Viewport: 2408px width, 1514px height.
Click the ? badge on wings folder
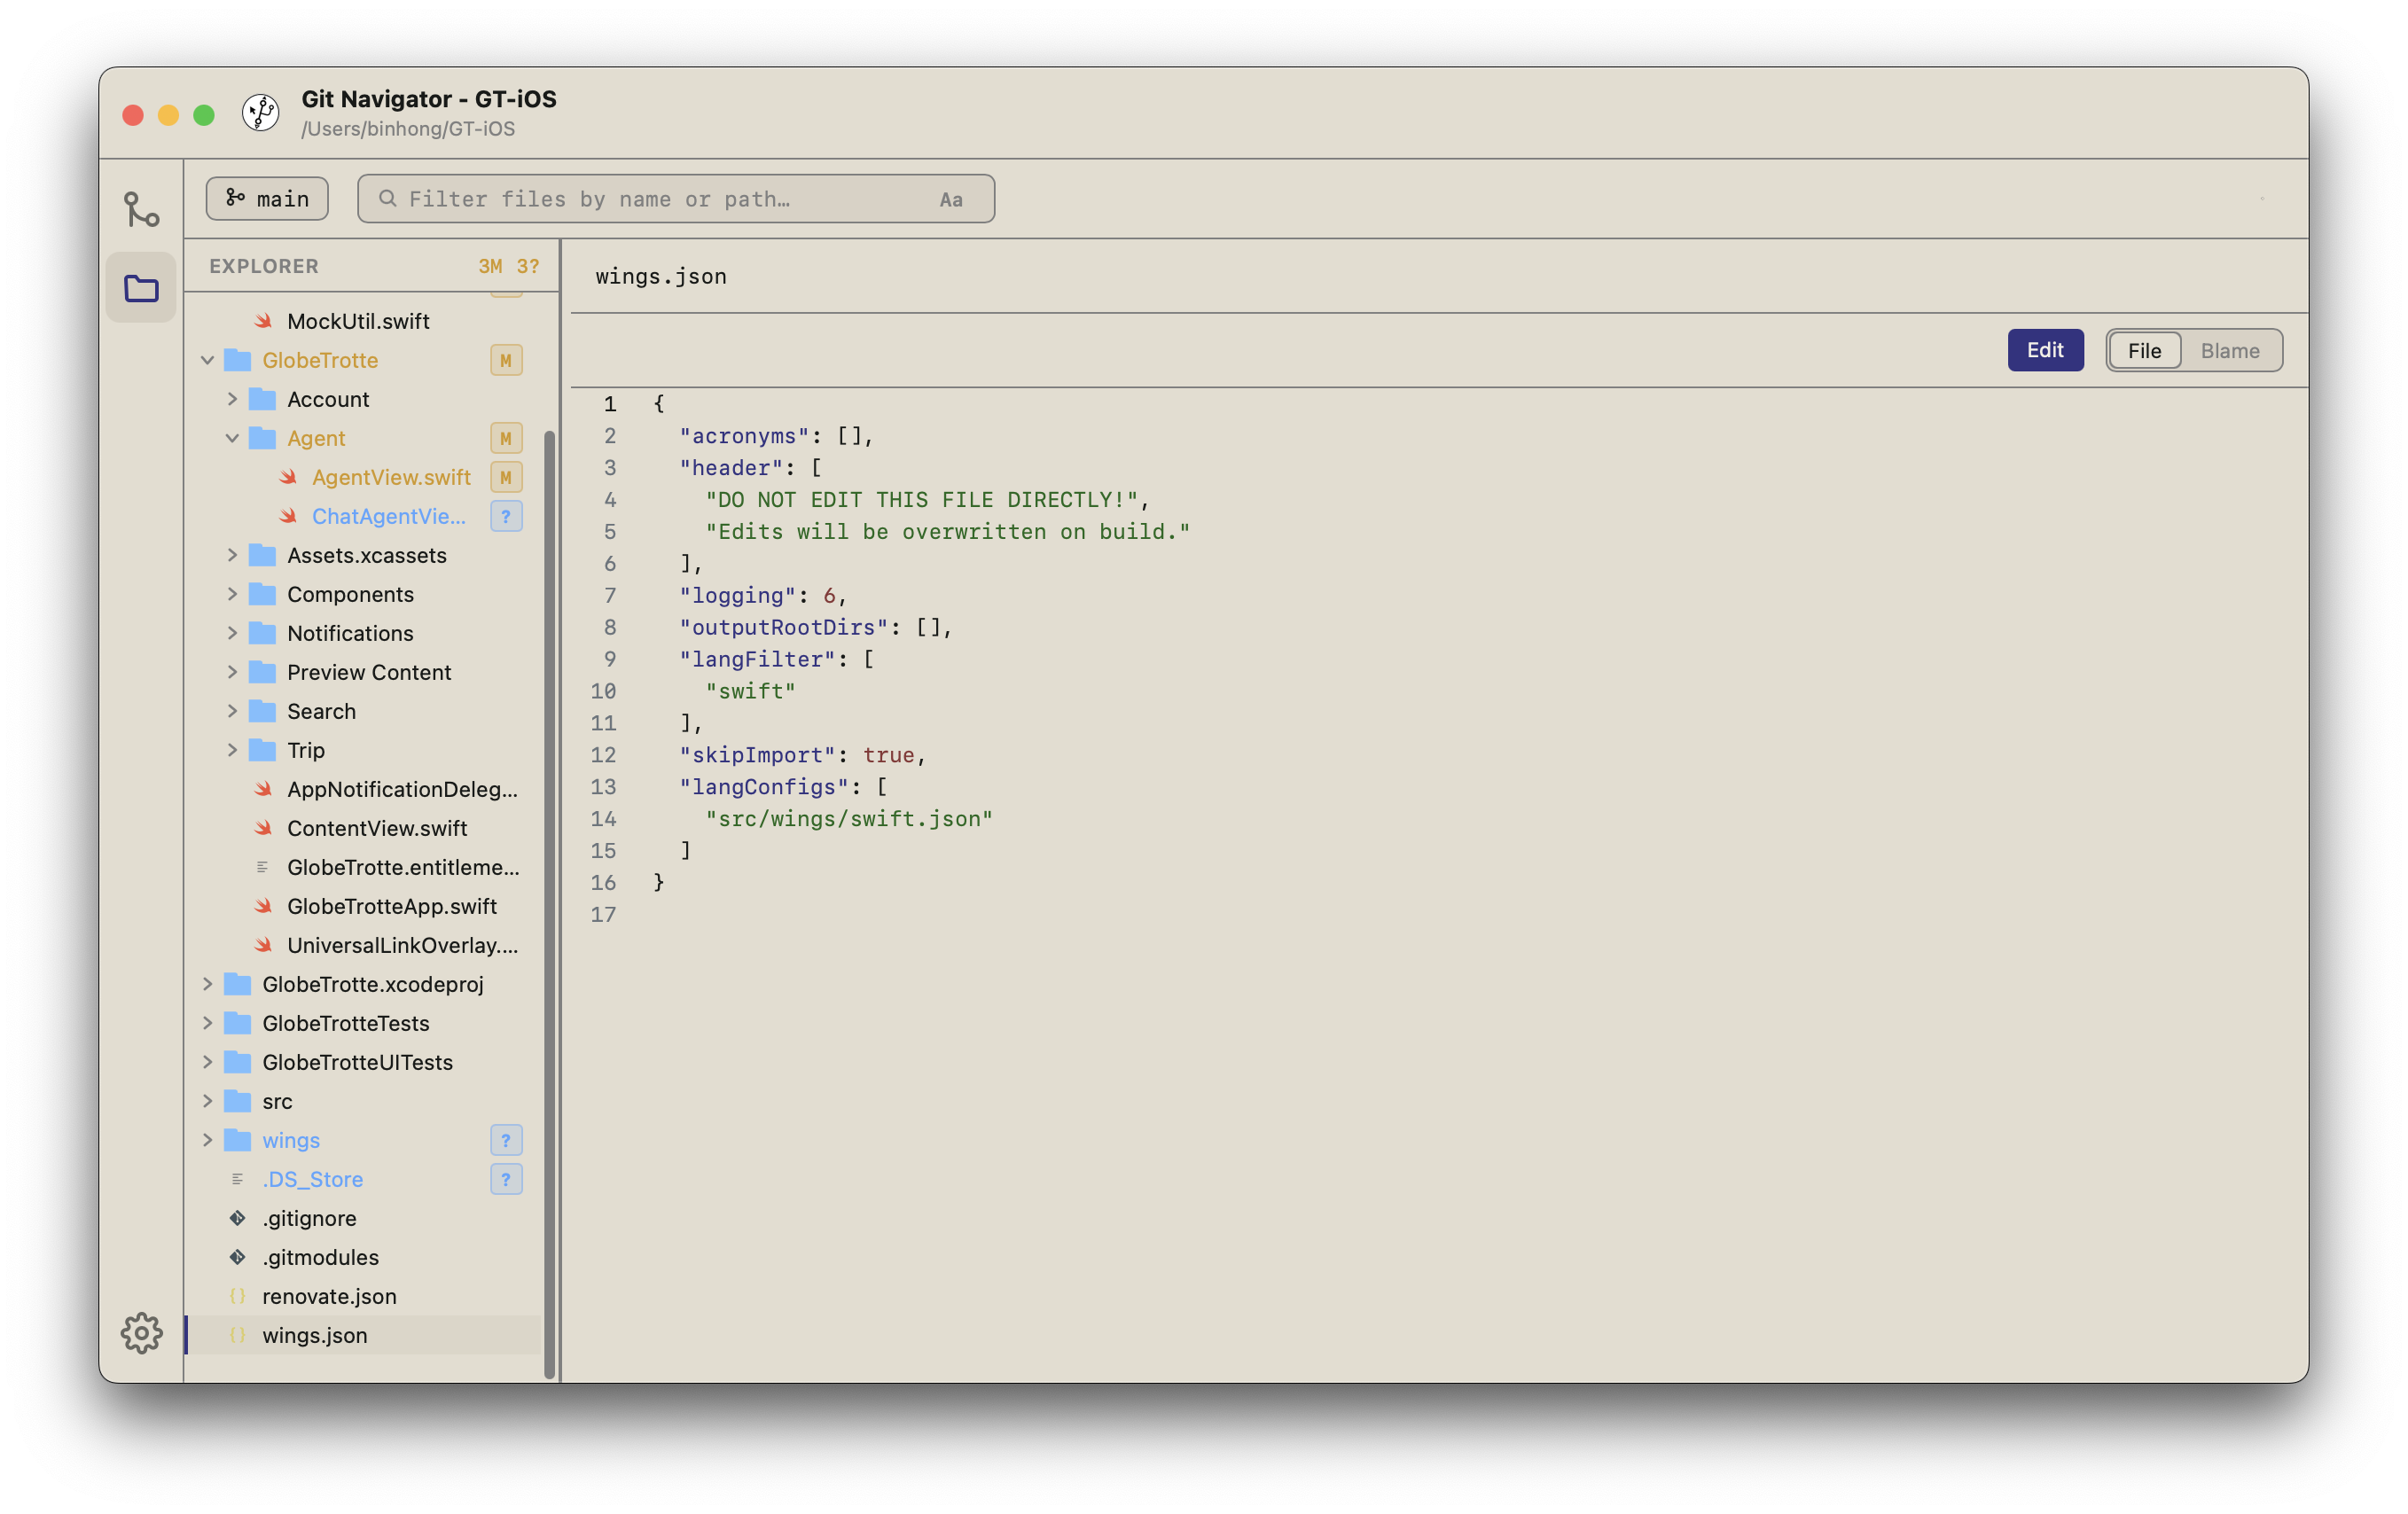coord(506,1140)
